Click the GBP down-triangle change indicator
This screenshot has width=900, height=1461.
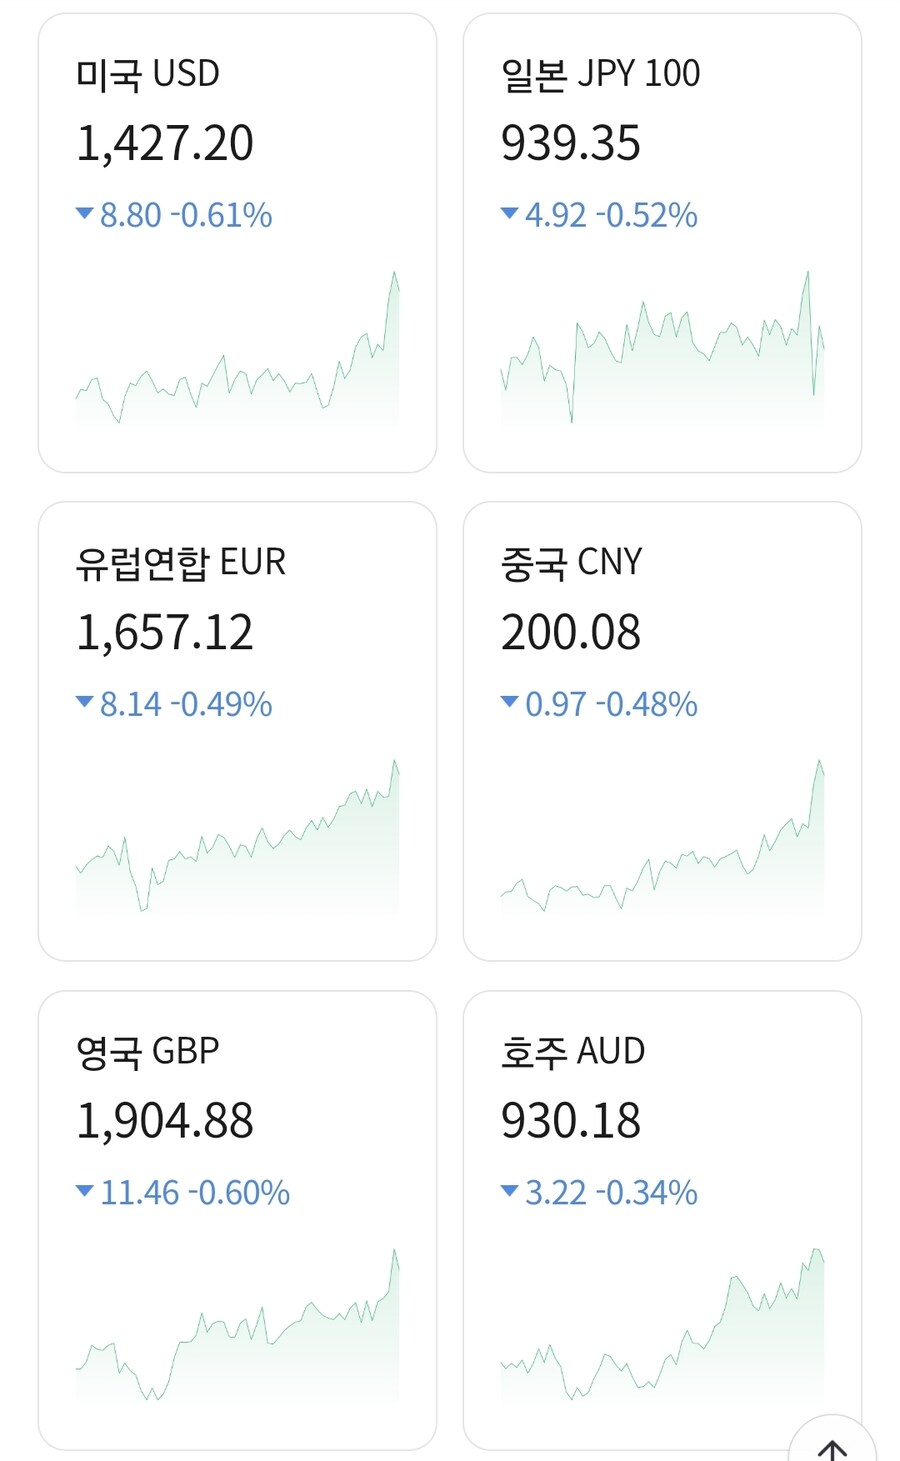[x=85, y=1191]
